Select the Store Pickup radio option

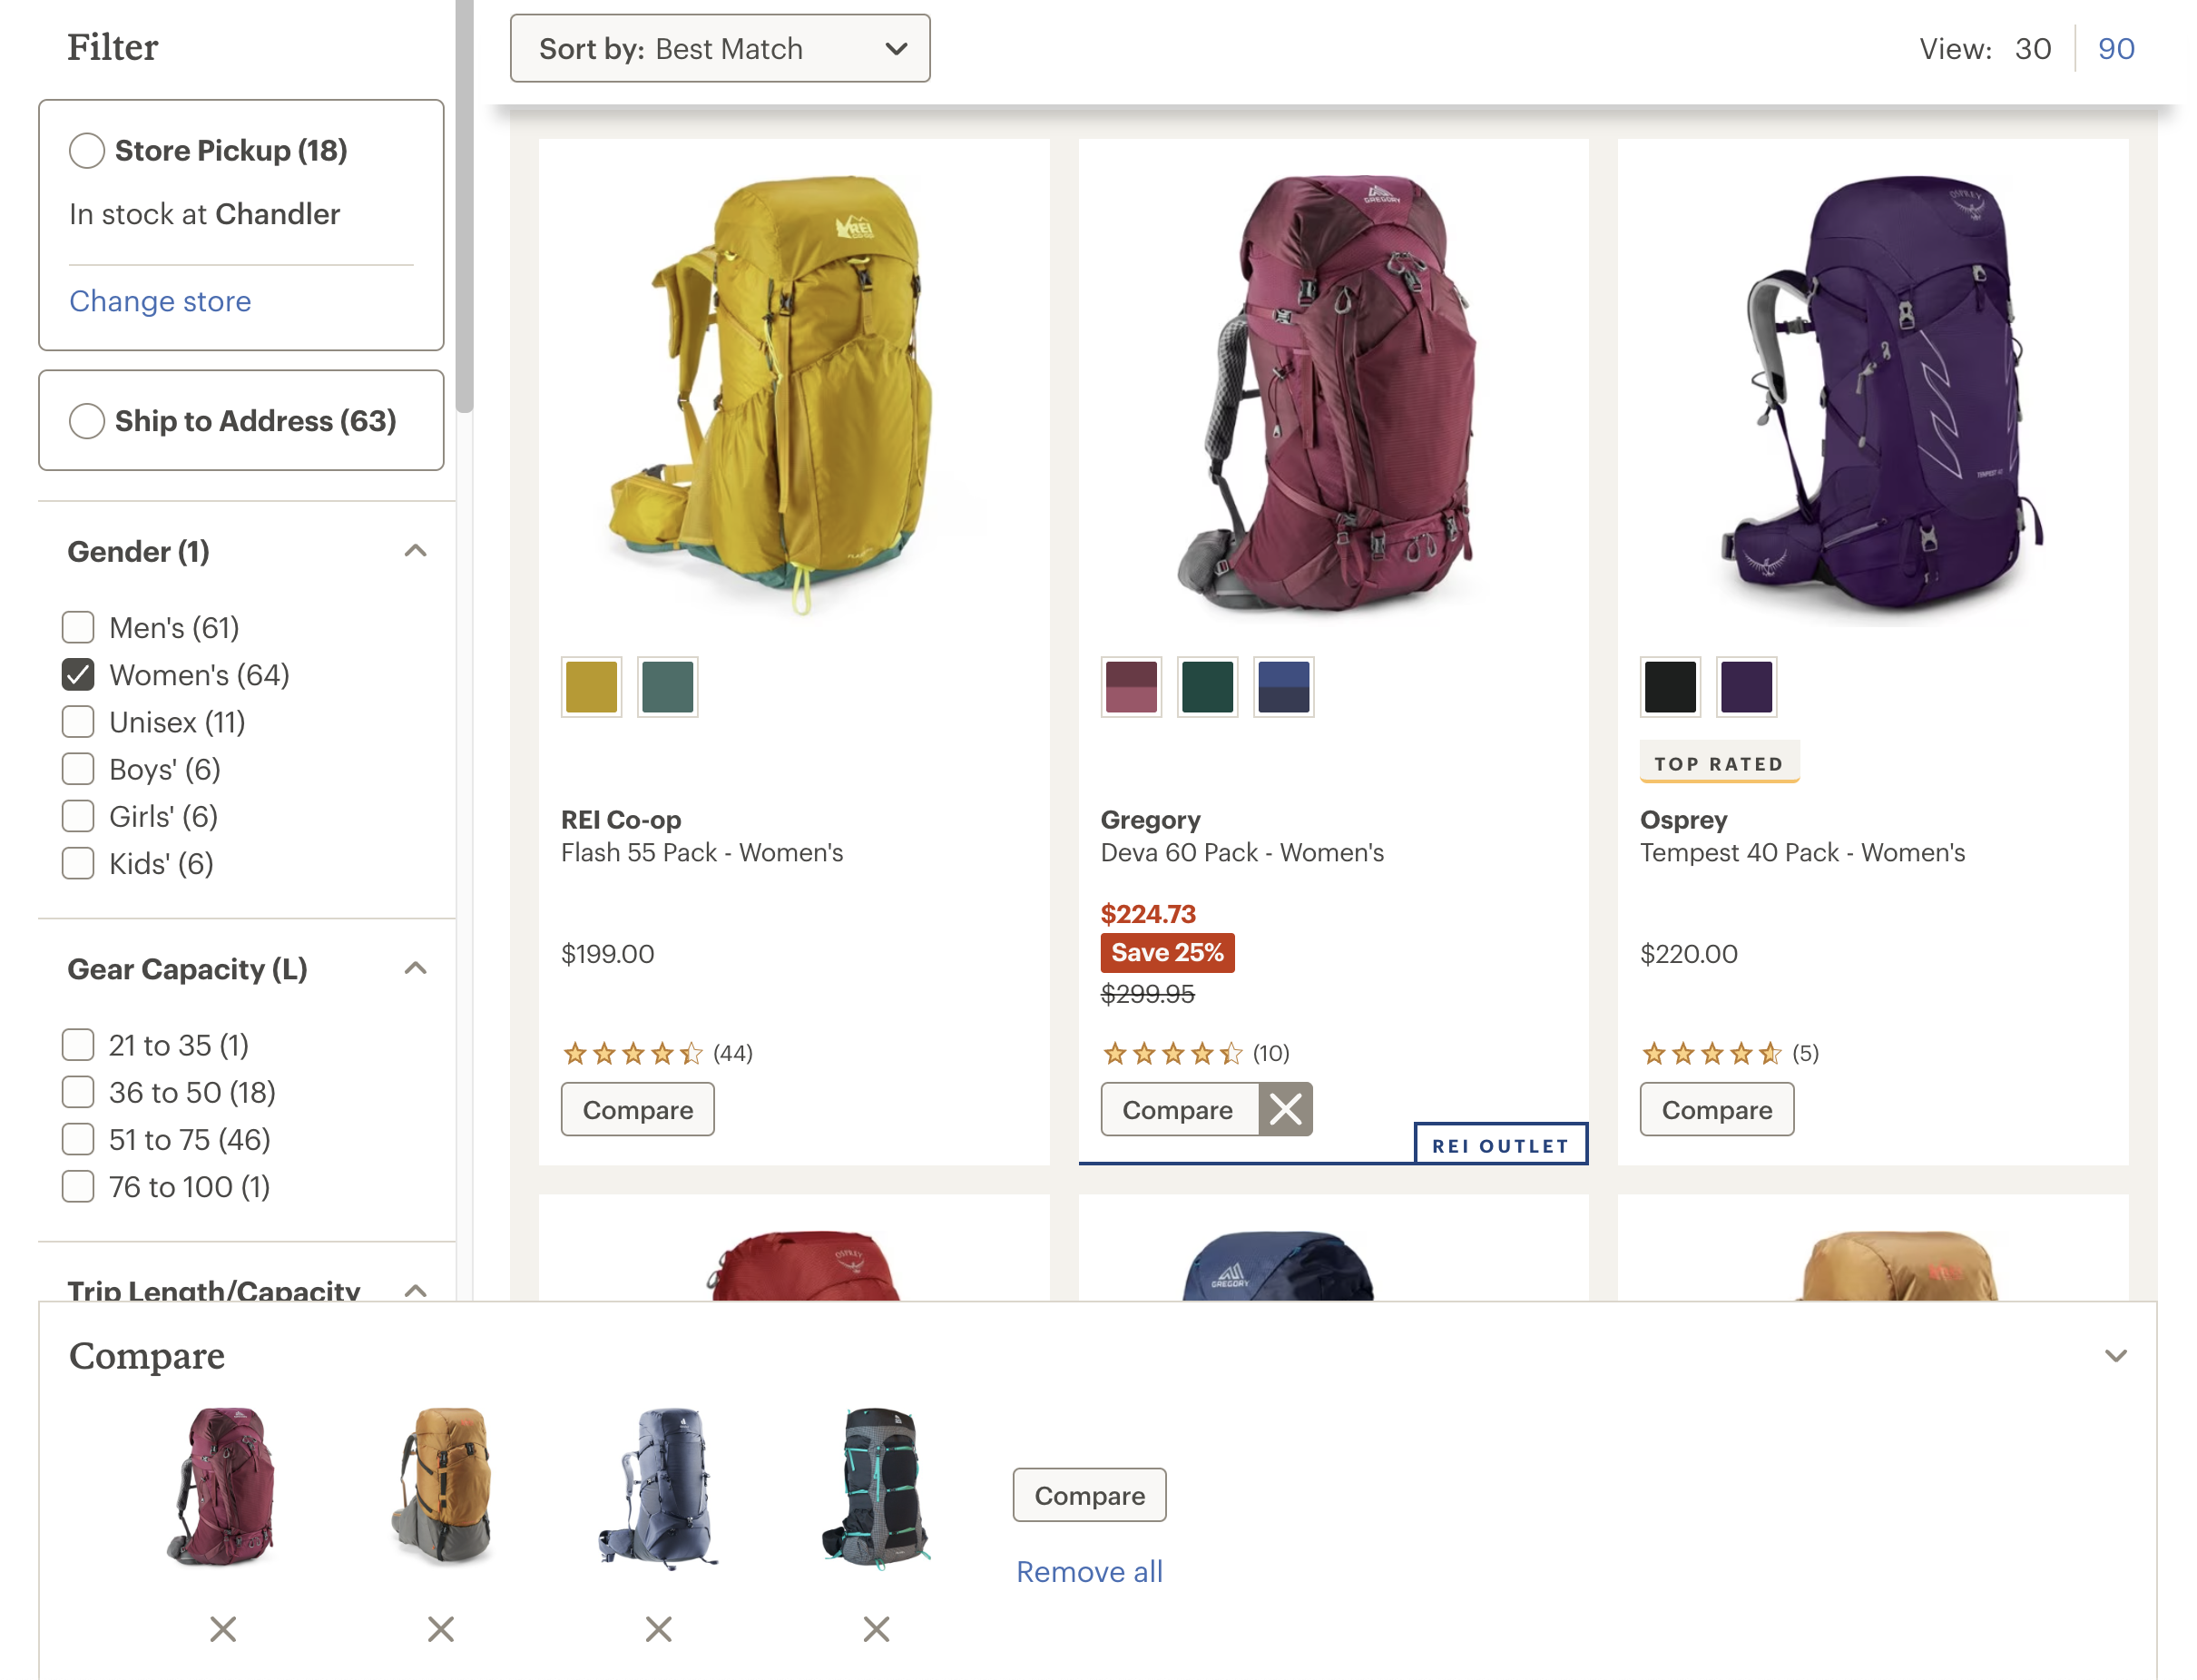[87, 151]
